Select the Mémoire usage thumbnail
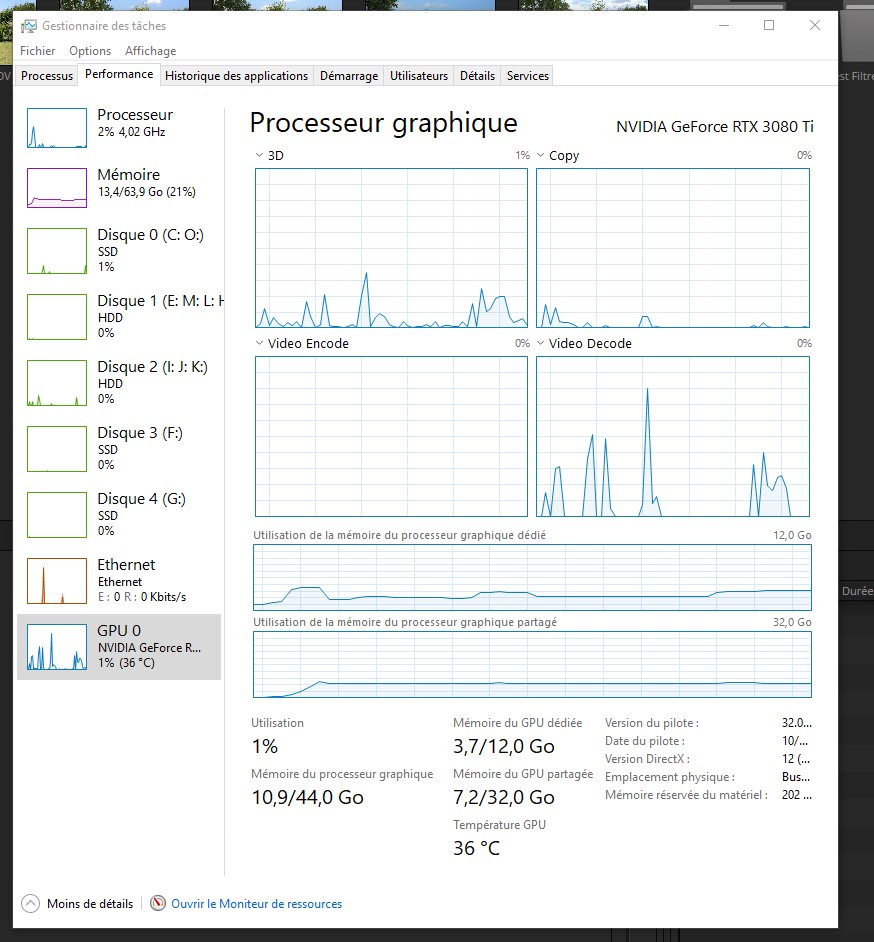Screen dimensions: 874x942 click(57, 188)
